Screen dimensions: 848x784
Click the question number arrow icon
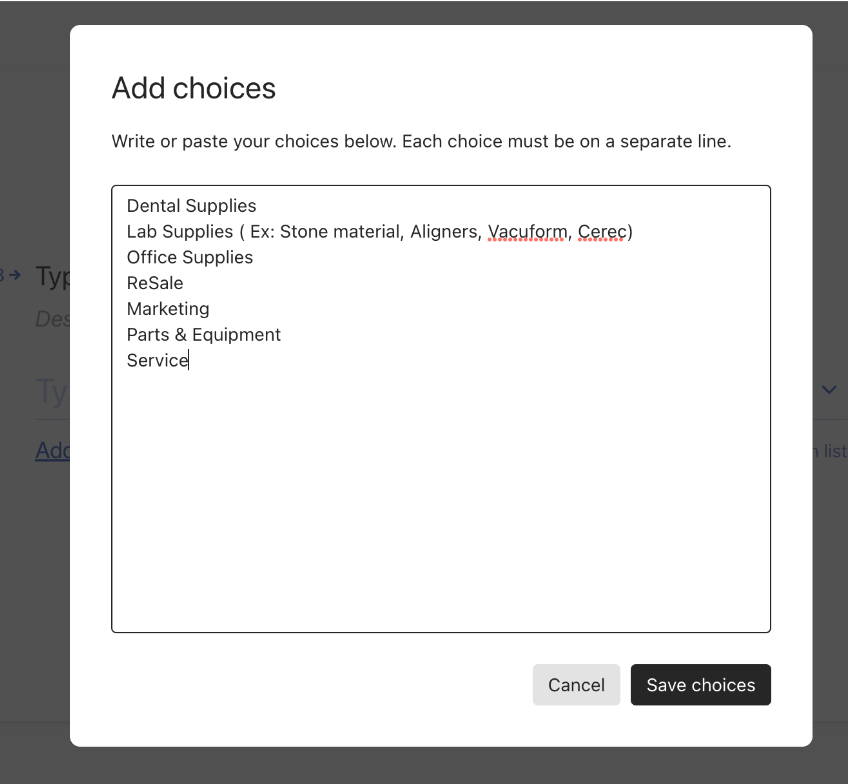(15, 275)
